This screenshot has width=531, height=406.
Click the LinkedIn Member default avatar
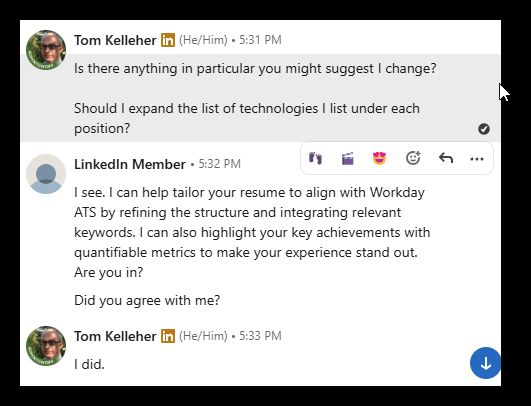[46, 174]
